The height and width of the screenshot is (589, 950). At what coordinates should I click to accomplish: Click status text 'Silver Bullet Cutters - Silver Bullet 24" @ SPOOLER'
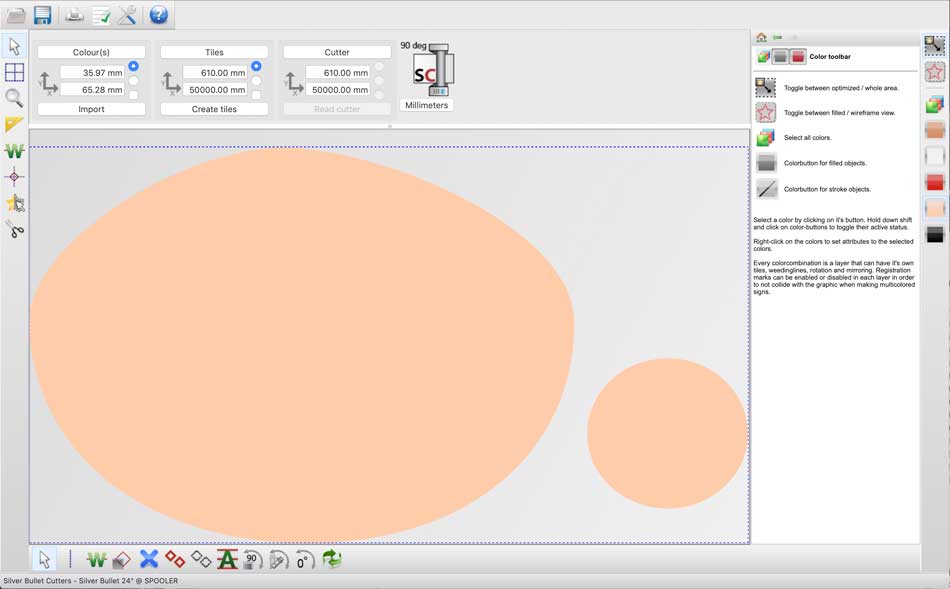(91, 581)
